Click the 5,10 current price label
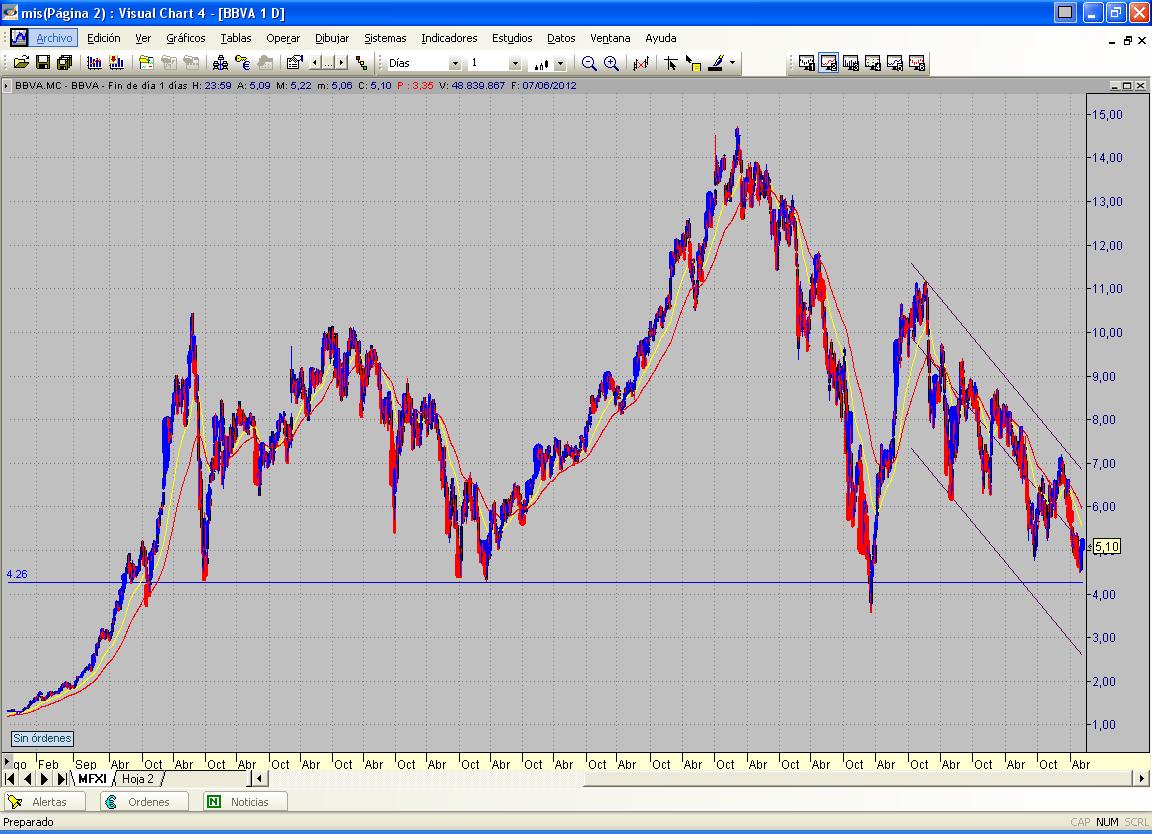The image size is (1152, 834). [x=1107, y=547]
